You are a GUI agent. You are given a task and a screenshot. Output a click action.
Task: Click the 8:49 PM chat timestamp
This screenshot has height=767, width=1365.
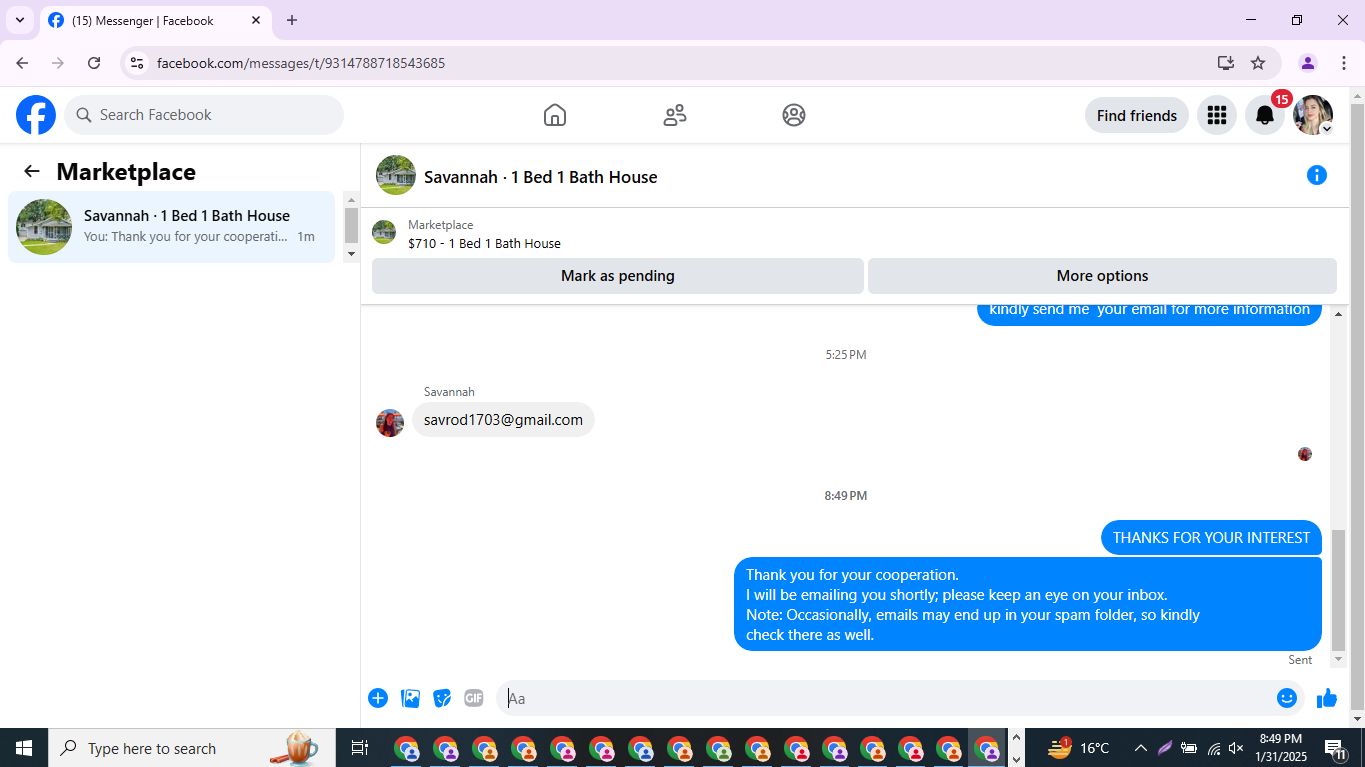click(x=846, y=496)
